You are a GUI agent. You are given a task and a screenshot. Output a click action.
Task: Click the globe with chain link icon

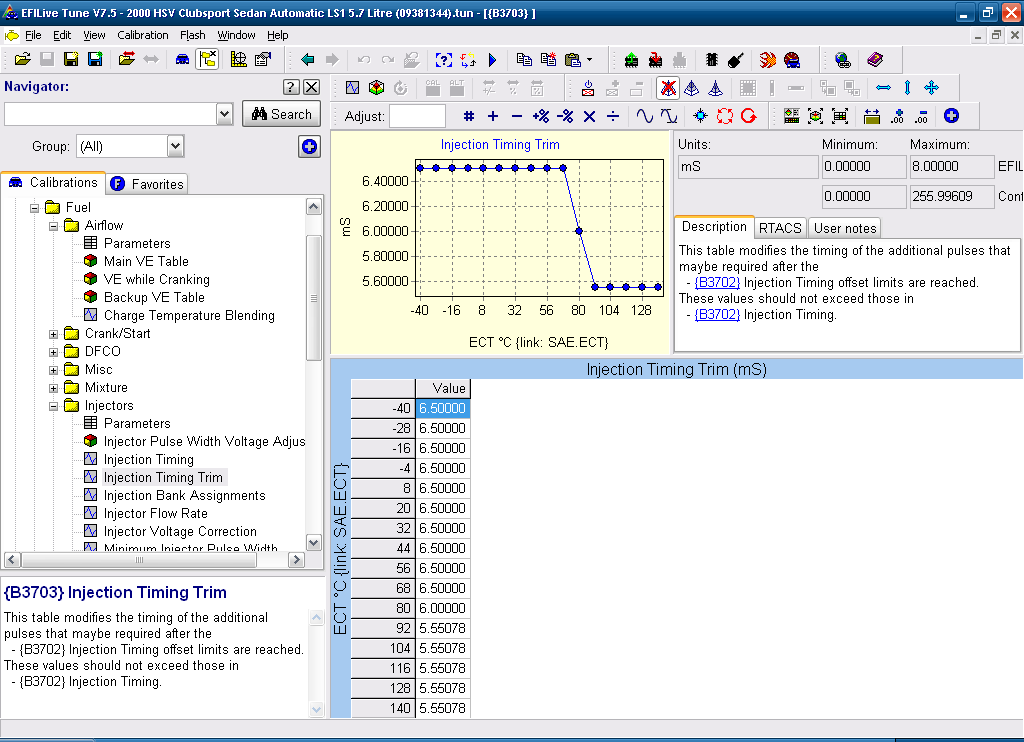843,60
